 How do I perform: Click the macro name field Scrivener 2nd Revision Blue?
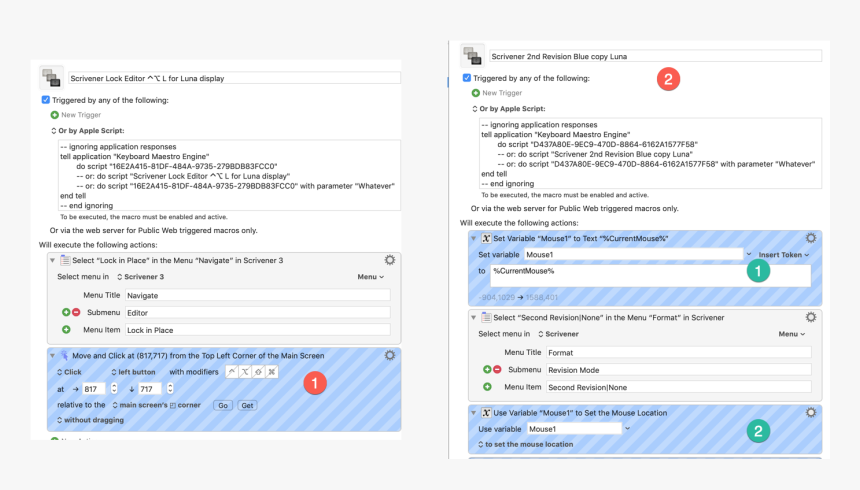[655, 56]
